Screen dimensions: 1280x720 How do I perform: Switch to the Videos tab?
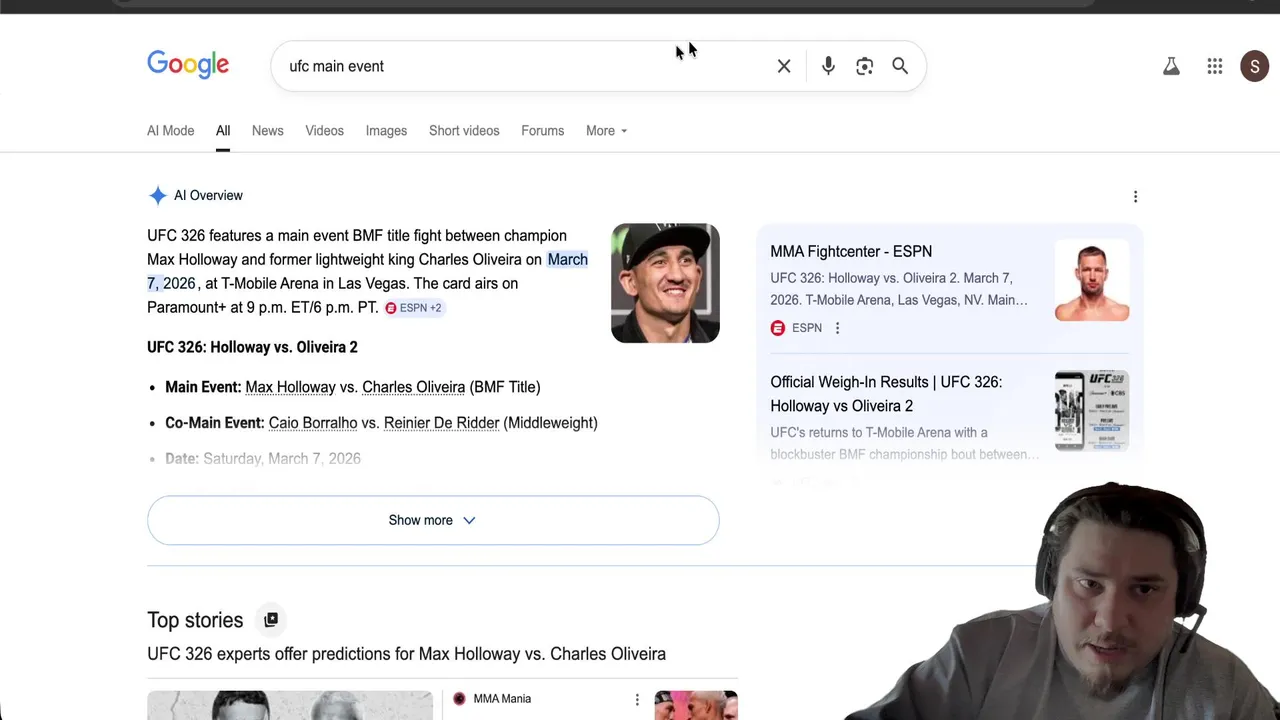(324, 131)
